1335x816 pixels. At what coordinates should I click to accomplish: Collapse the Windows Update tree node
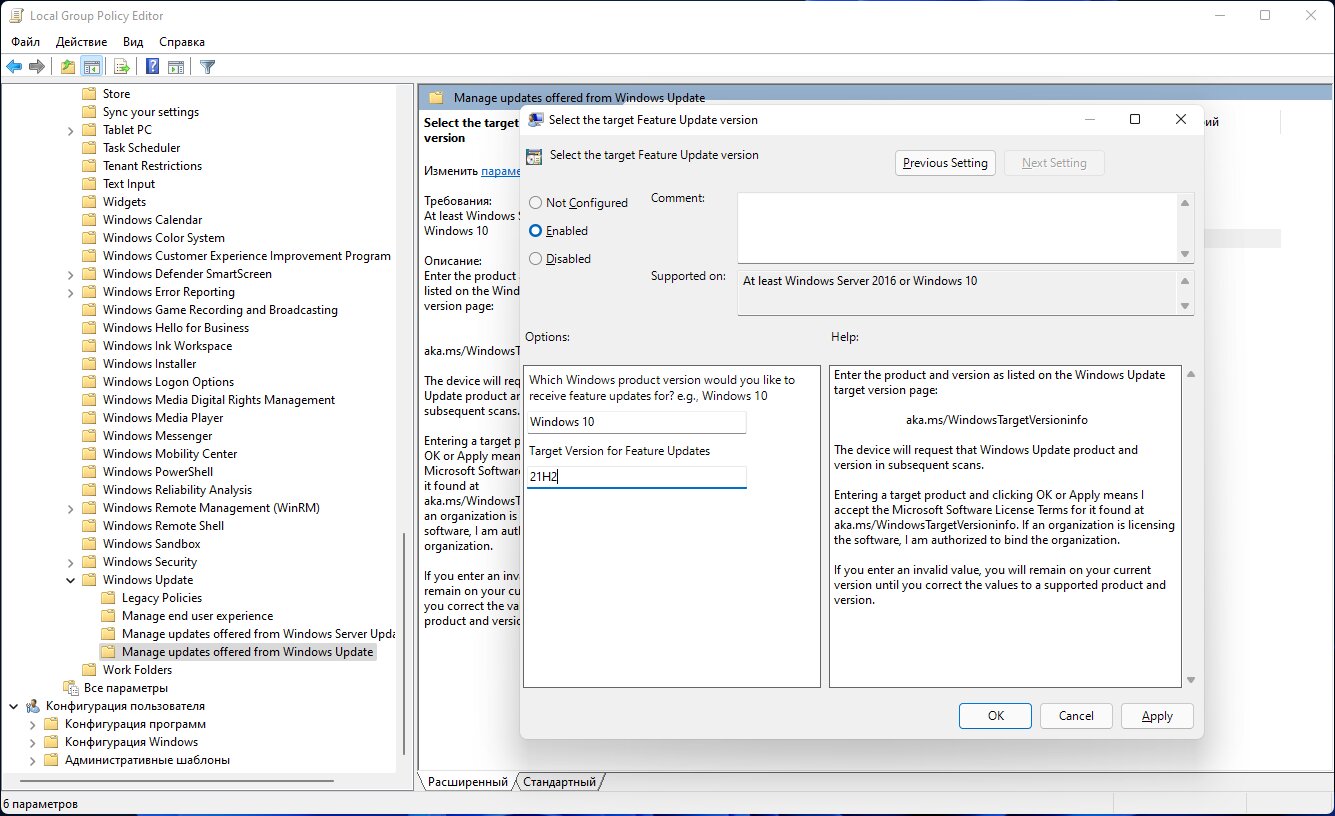tap(71, 580)
